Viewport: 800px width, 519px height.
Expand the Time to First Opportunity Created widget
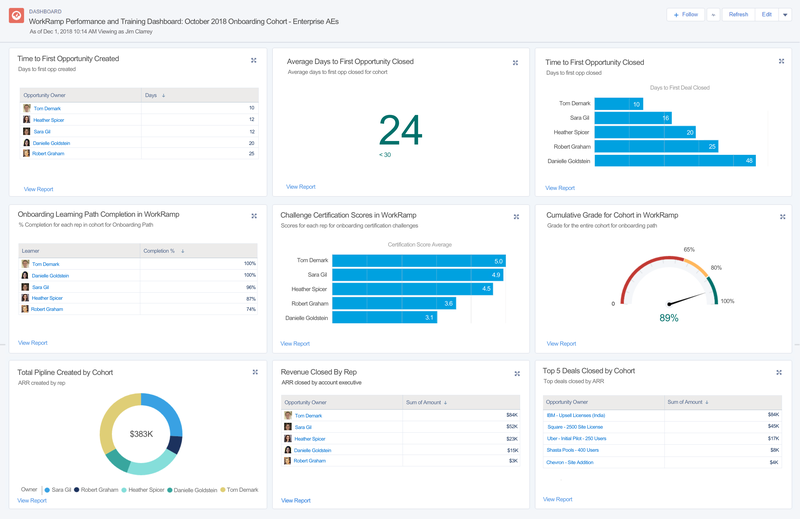(x=254, y=60)
